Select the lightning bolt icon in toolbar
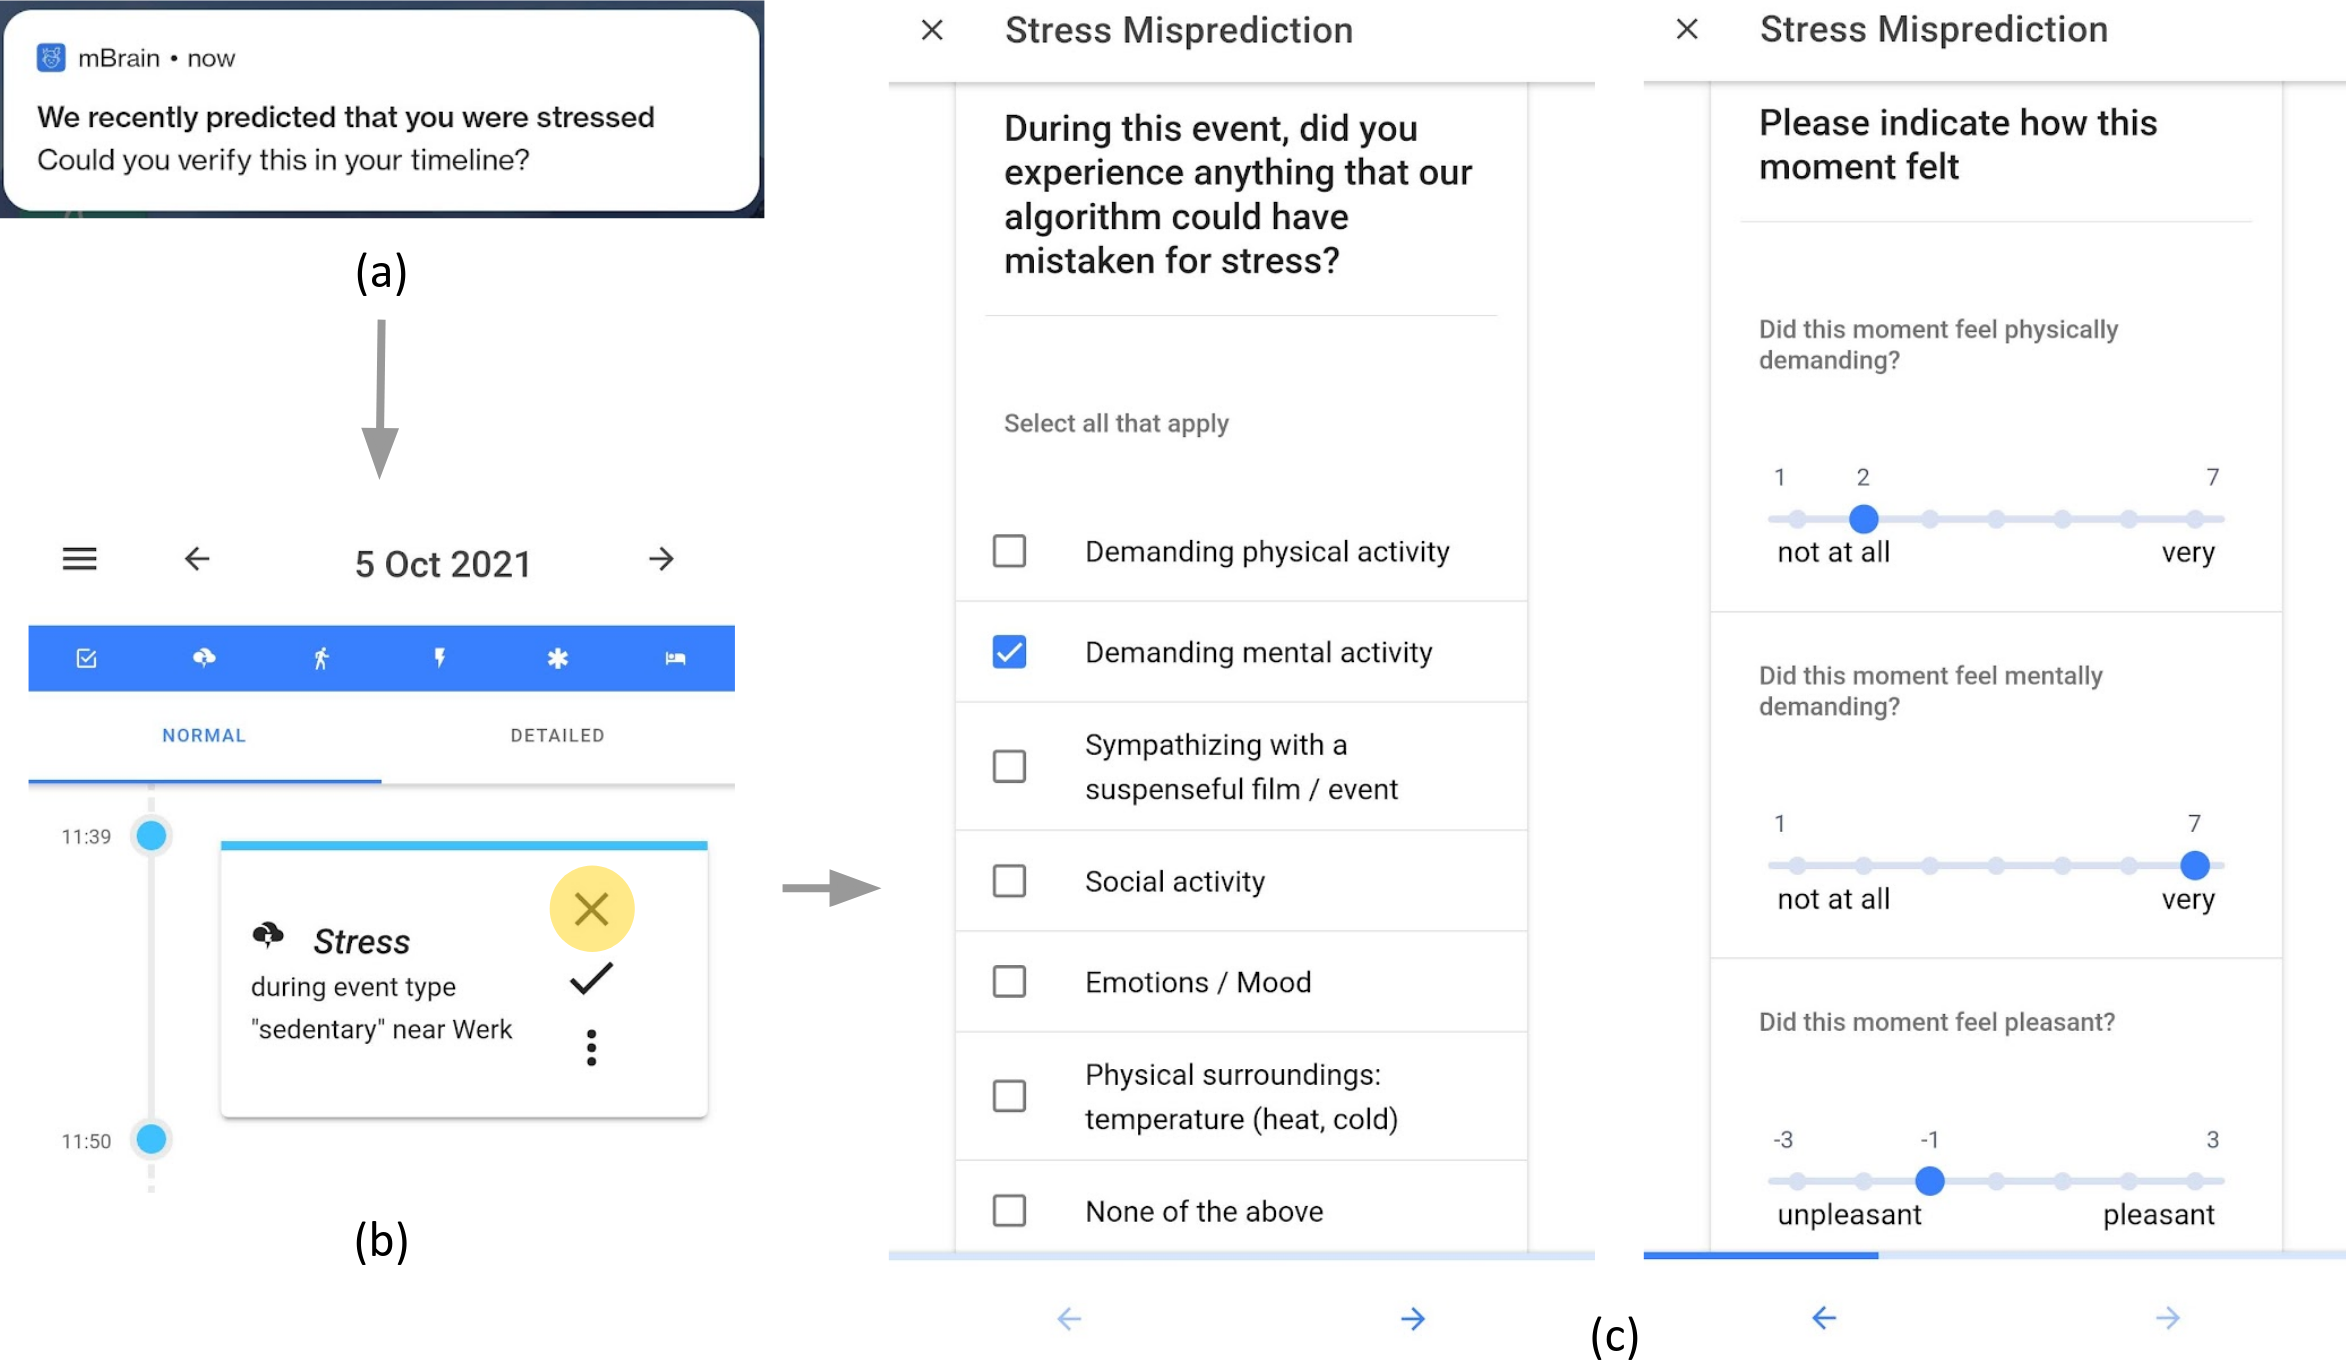2346x1365 pixels. pyautogui.click(x=439, y=658)
